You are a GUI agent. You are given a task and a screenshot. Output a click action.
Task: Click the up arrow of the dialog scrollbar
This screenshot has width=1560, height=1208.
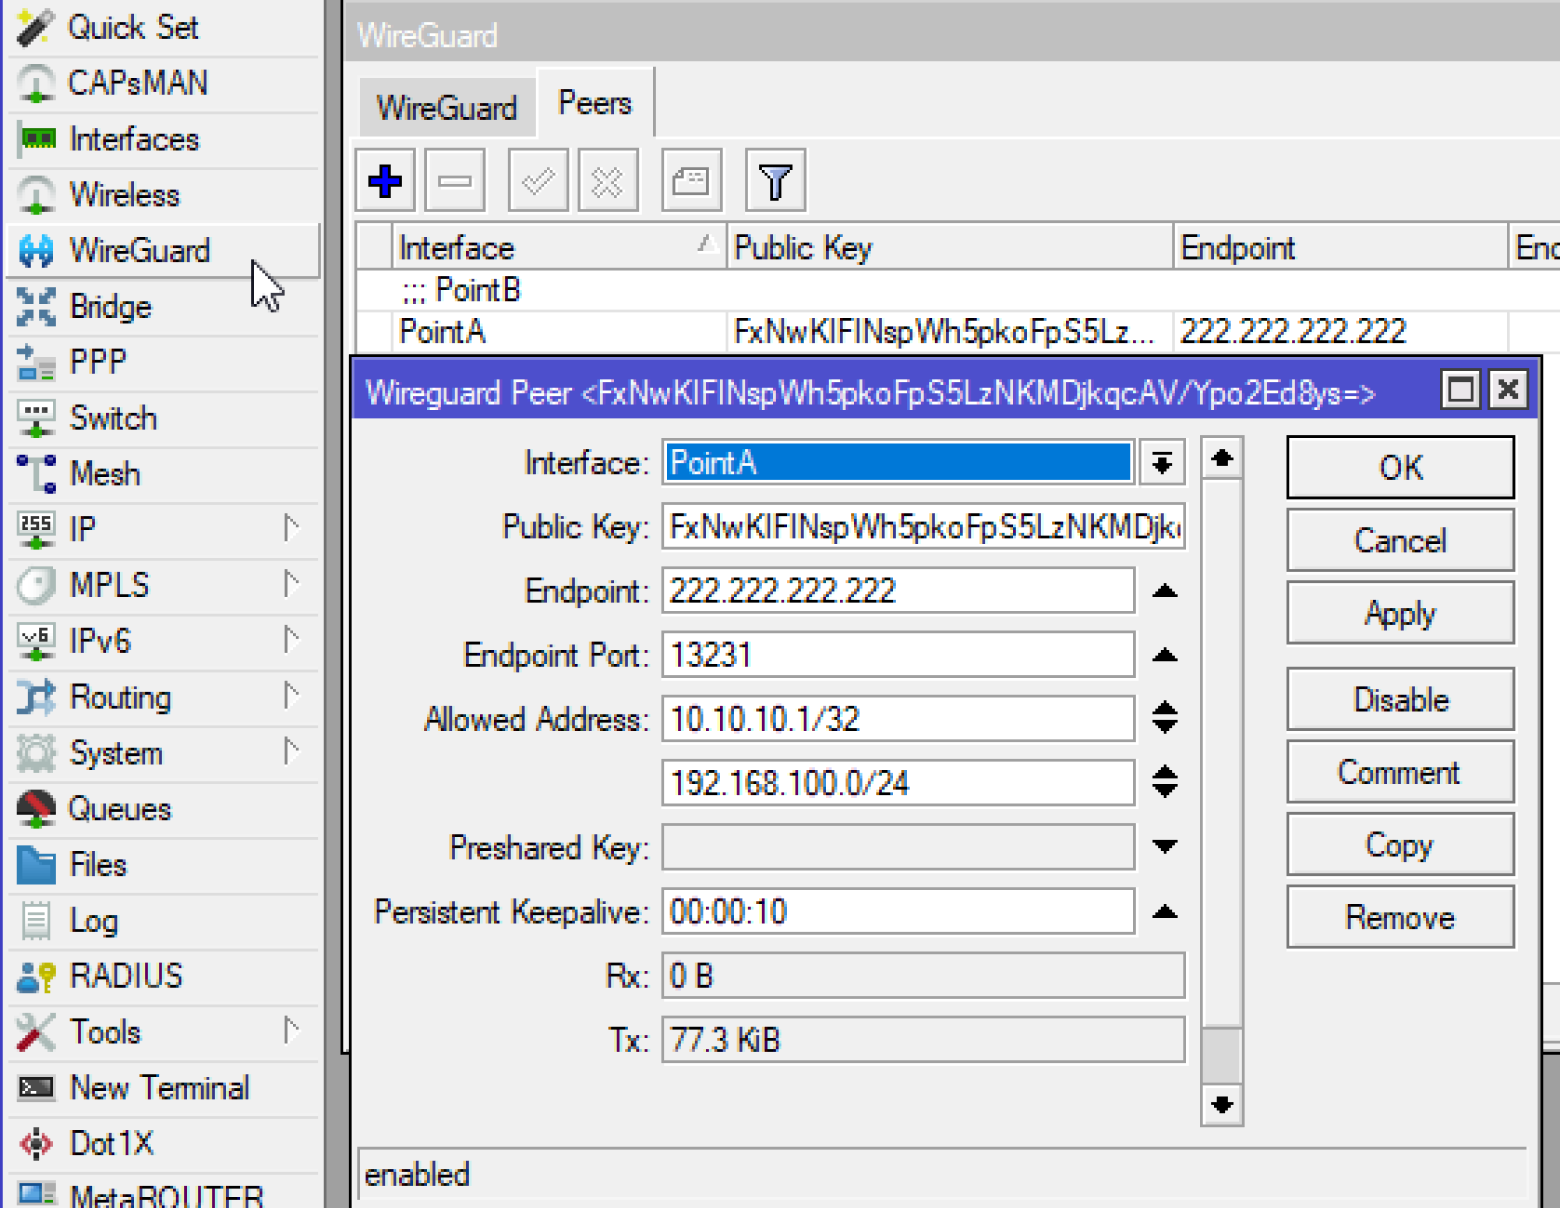coord(1222,459)
